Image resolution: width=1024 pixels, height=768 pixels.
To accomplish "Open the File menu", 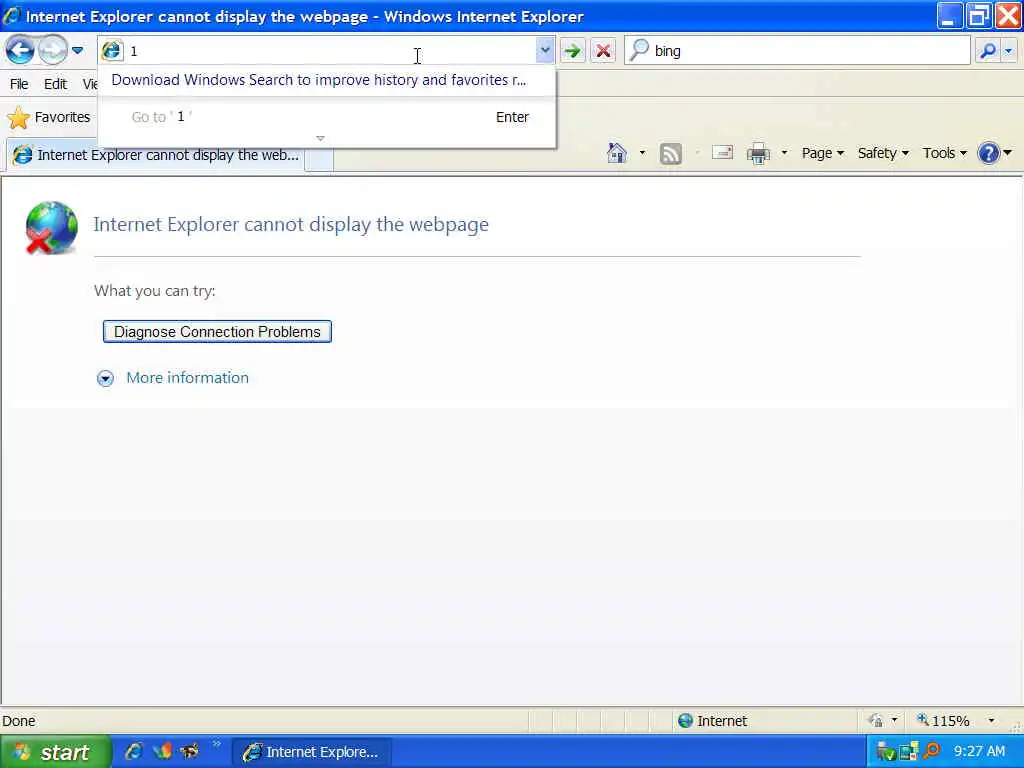I will pyautogui.click(x=19, y=84).
